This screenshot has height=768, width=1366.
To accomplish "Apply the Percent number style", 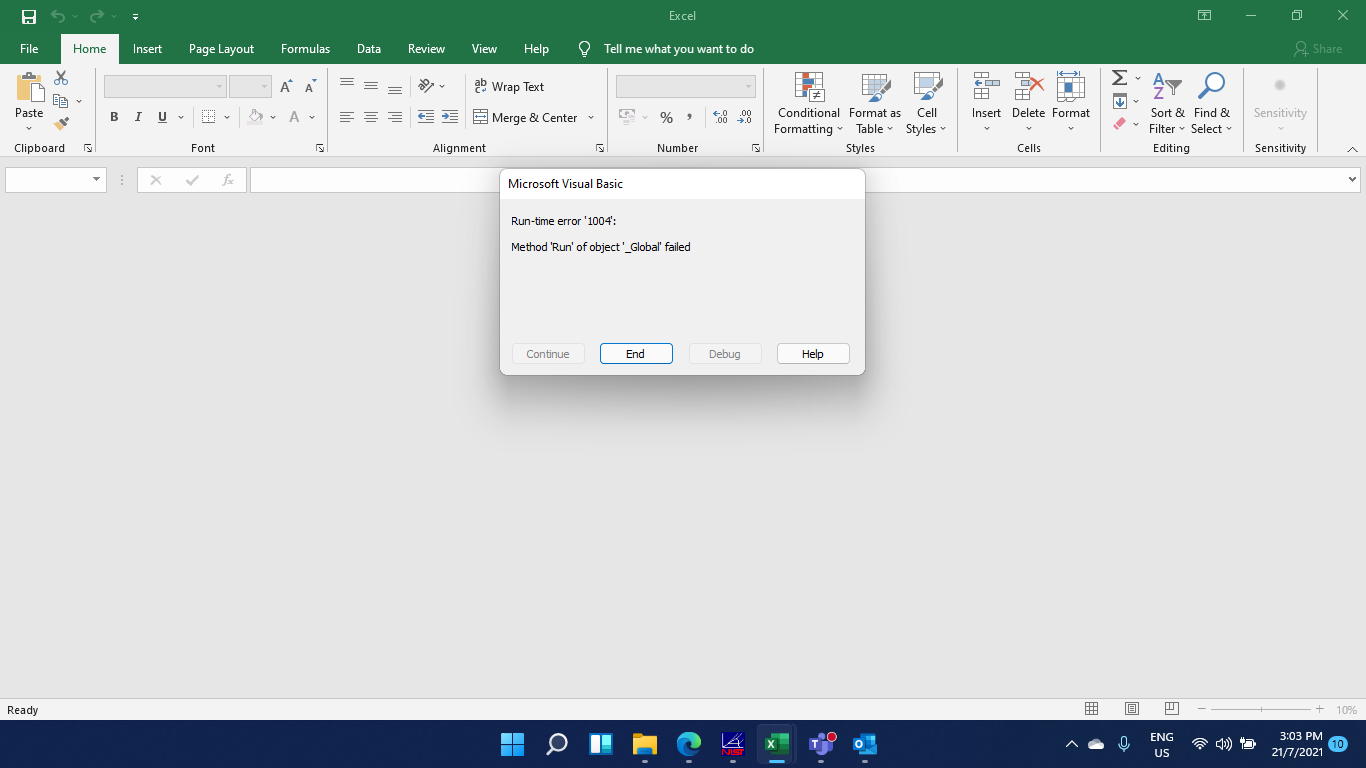I will (665, 117).
